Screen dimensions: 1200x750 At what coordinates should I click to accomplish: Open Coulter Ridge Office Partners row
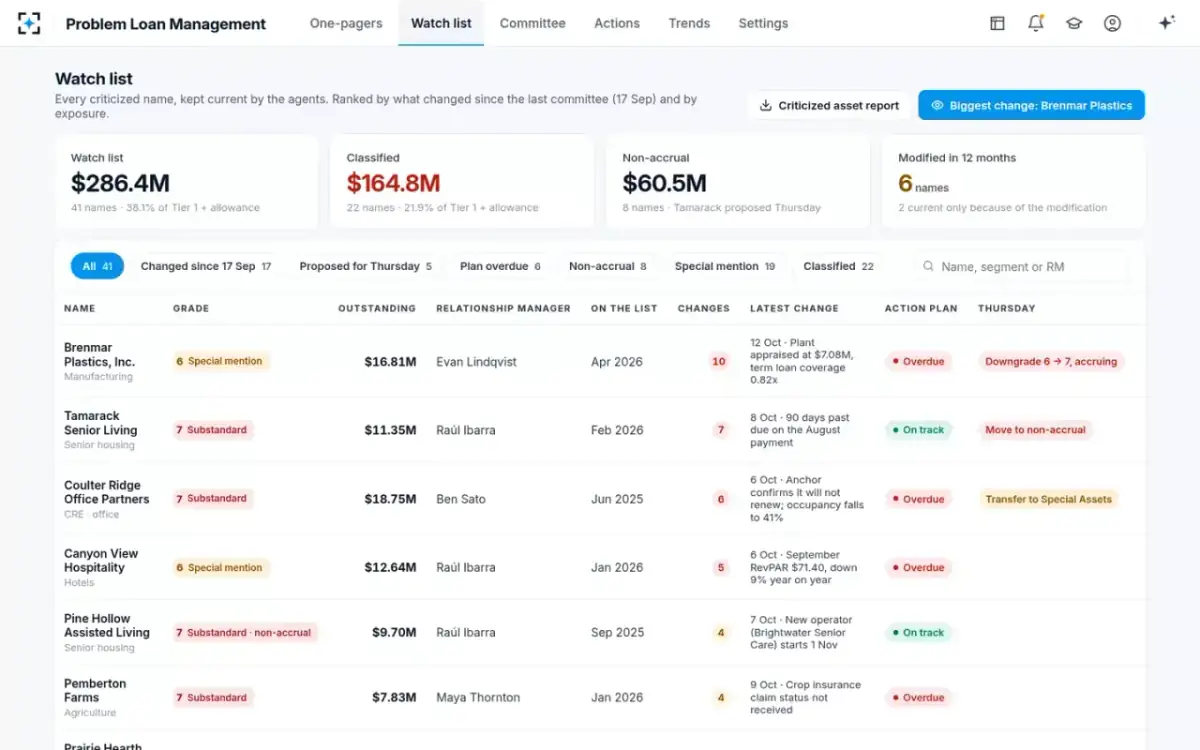(600, 499)
